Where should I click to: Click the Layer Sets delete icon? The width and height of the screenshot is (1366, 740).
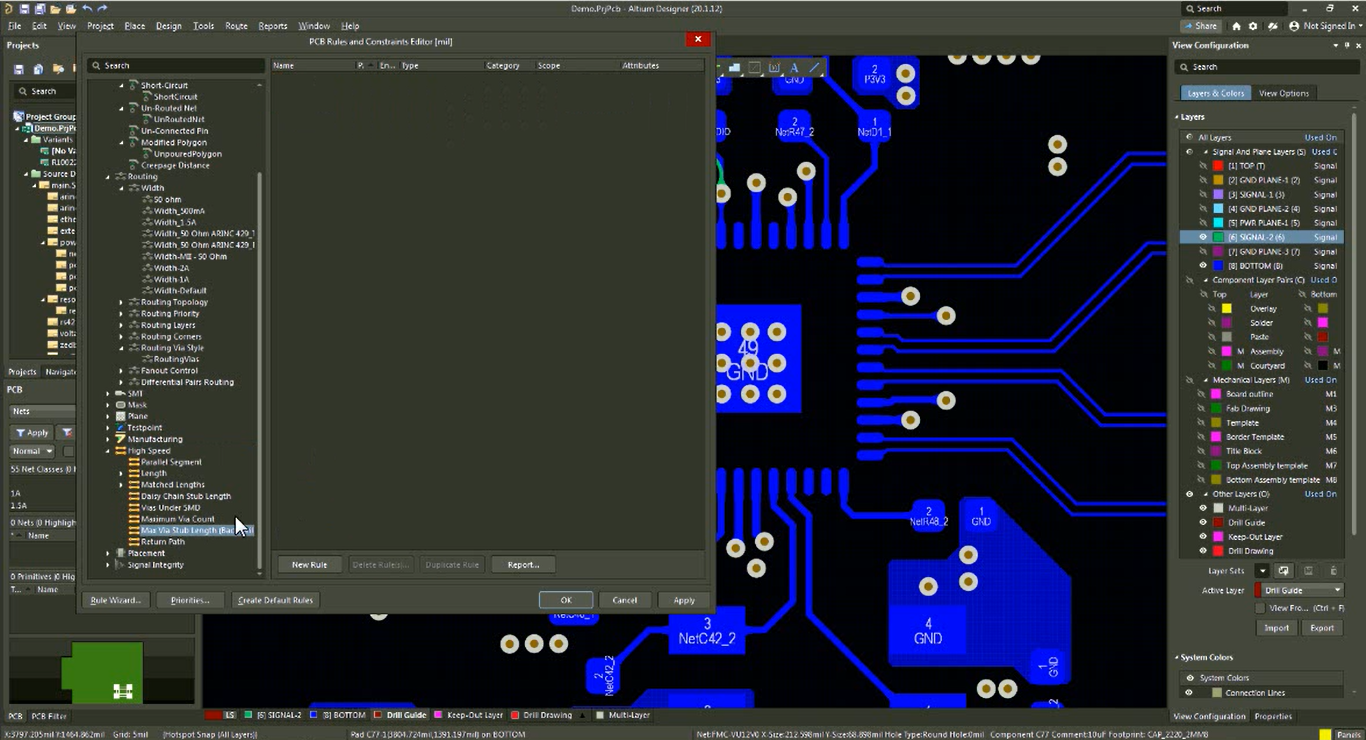(1333, 571)
